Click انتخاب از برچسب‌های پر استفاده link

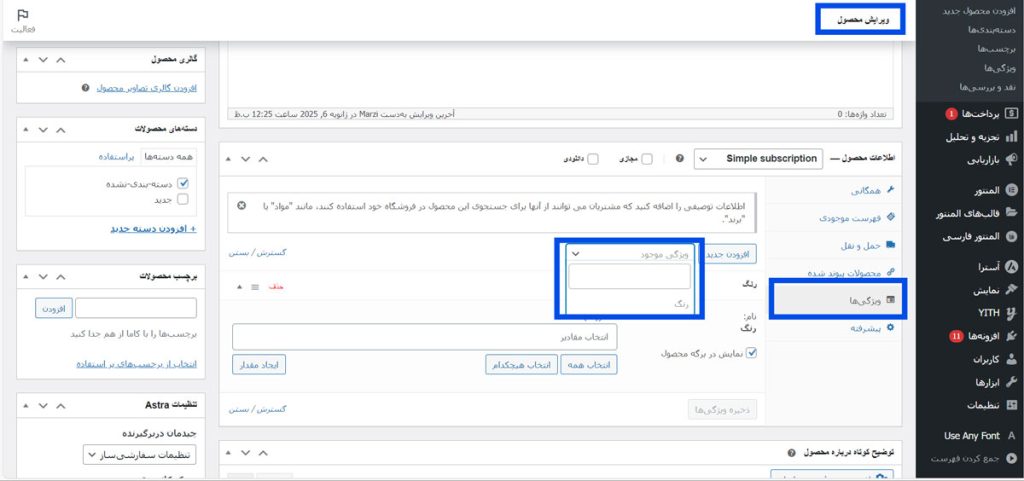[136, 364]
